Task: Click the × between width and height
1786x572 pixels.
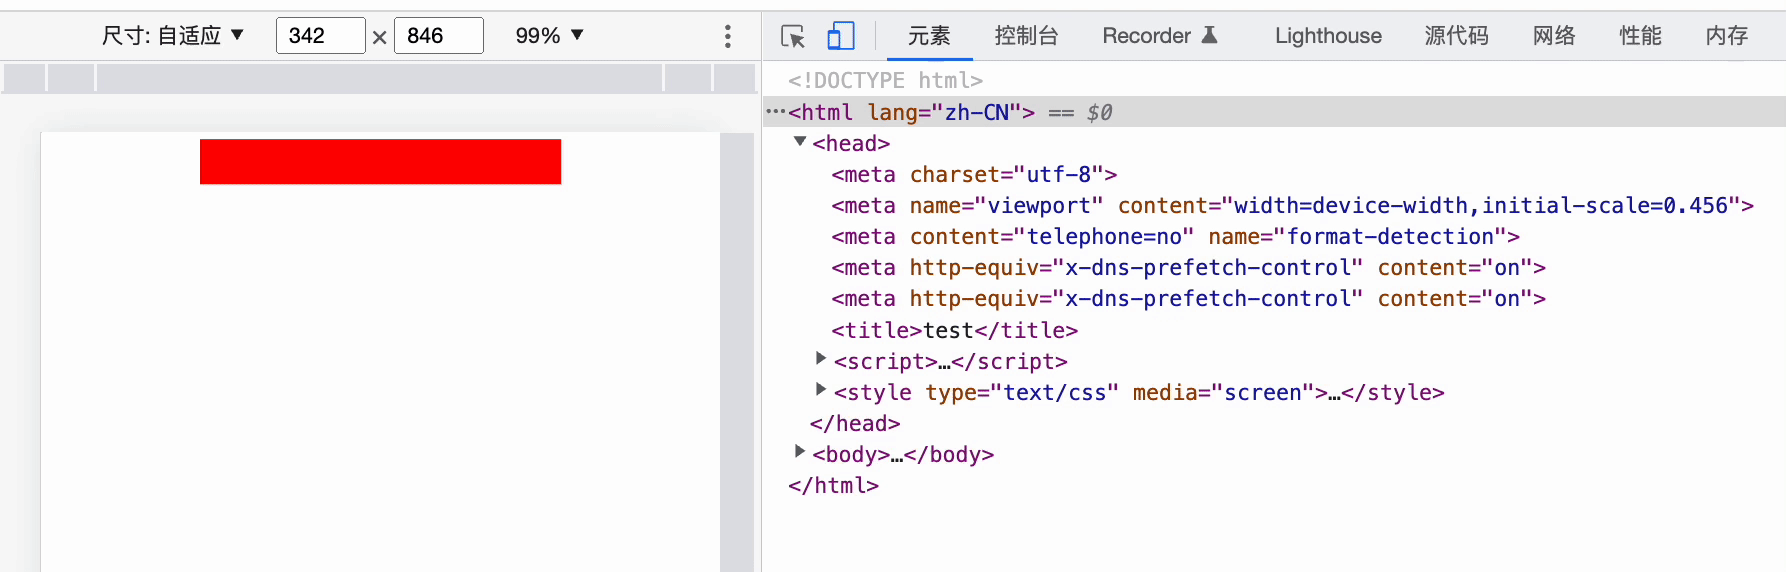Action: point(379,38)
